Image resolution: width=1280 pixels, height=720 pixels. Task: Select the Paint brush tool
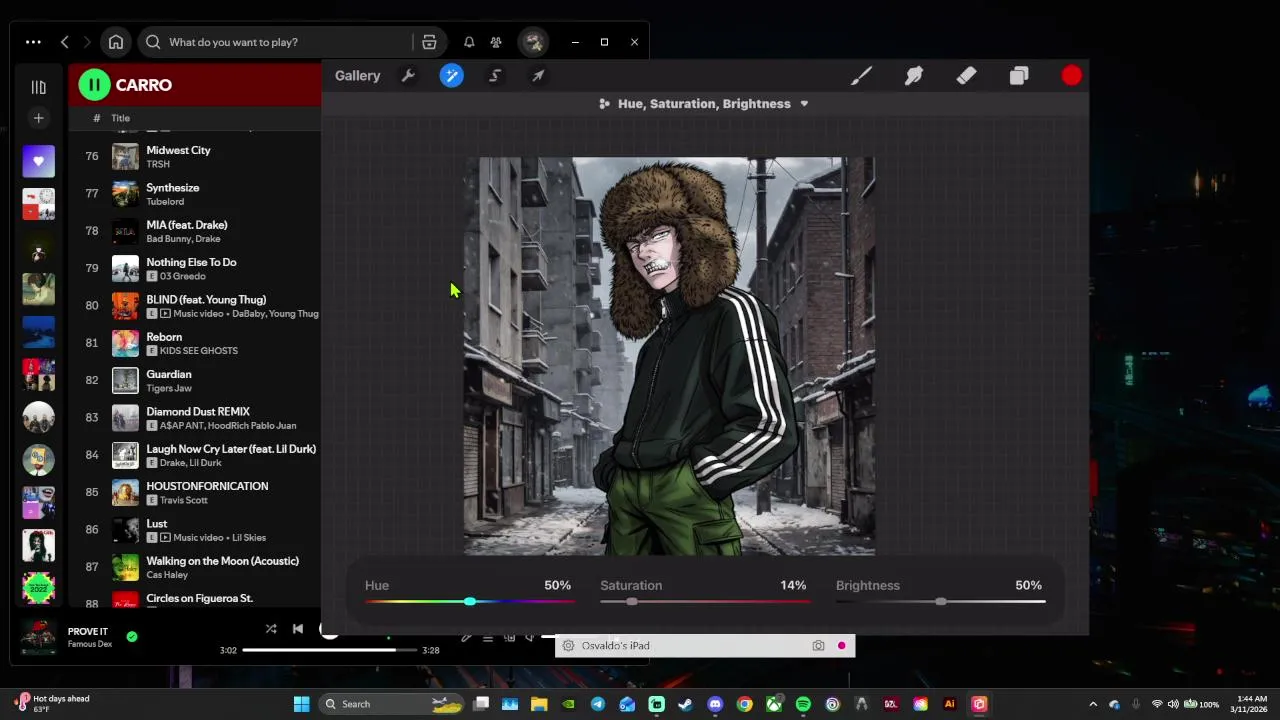click(861, 76)
